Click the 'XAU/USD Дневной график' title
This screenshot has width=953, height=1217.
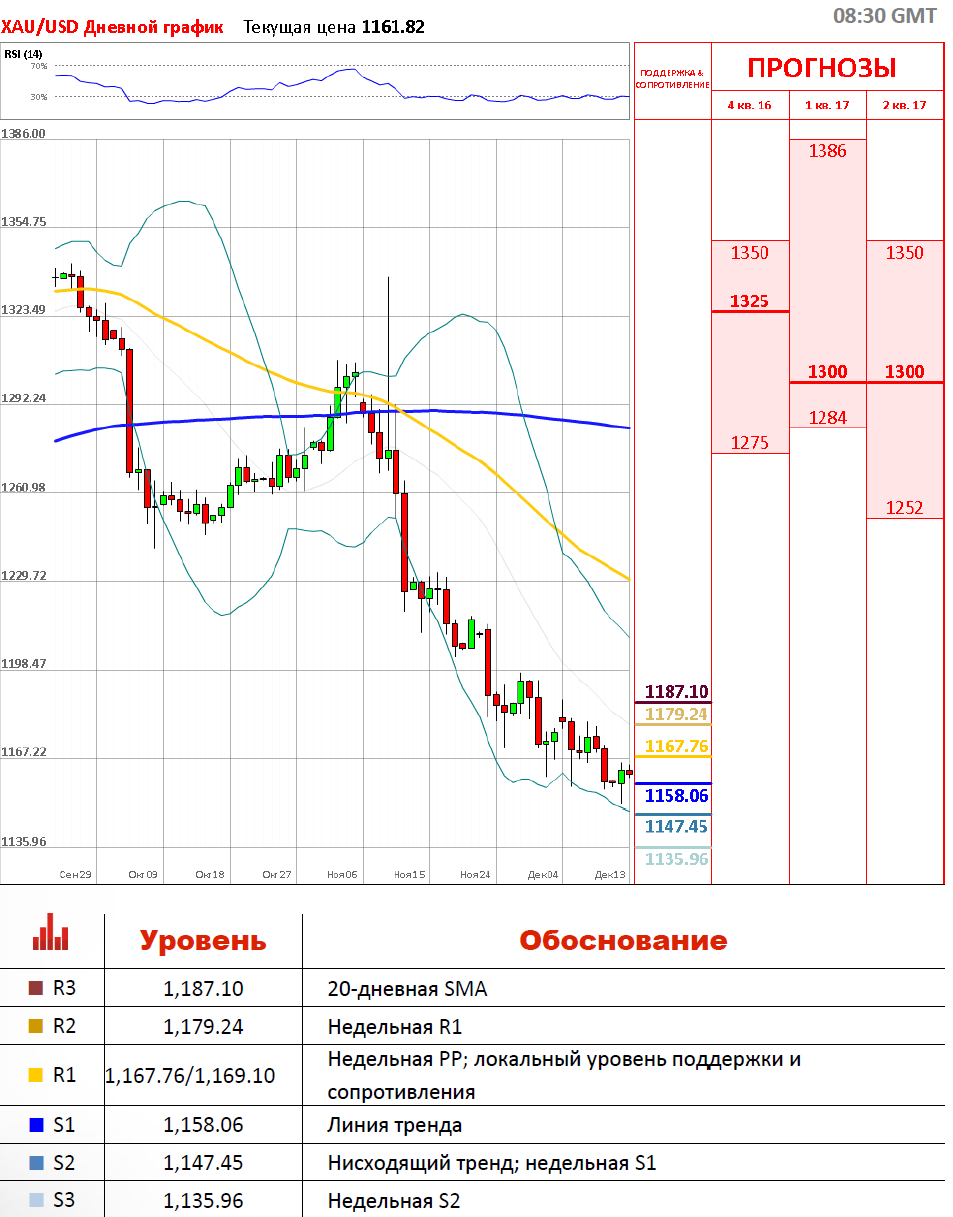[112, 27]
